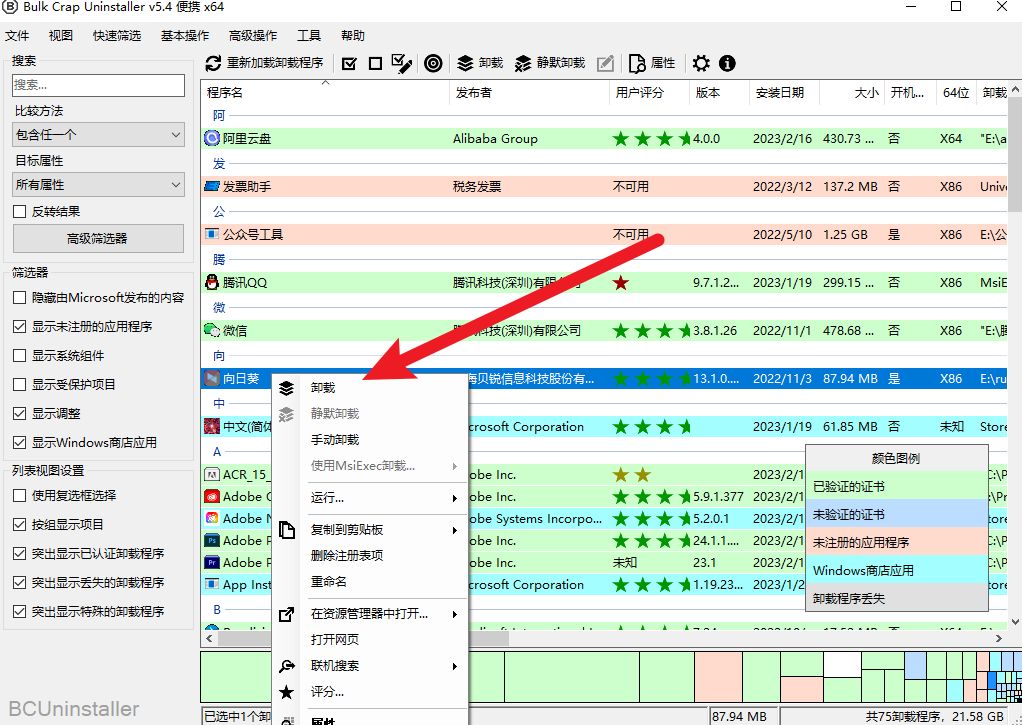
Task: Click the search icon beside 联机搜索
Action: click(286, 666)
